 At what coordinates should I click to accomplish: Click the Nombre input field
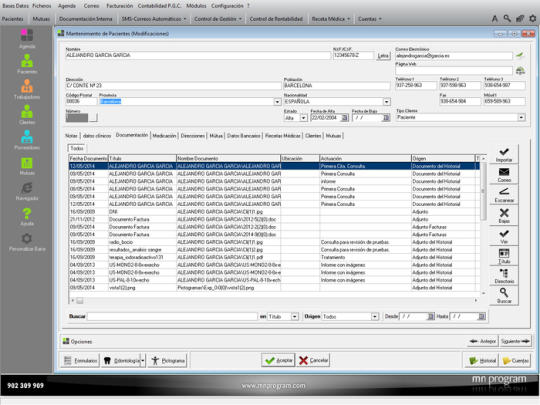[x=198, y=55]
